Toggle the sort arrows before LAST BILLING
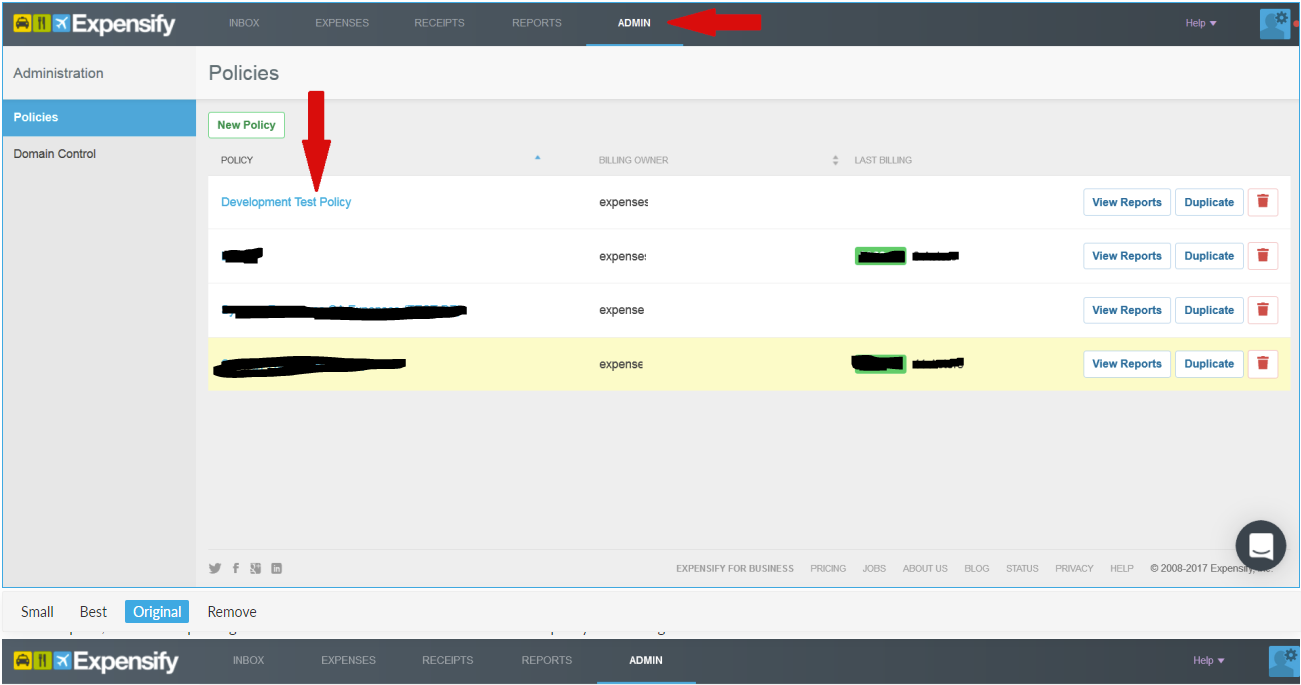Viewport: 1301px width, 685px height. click(x=835, y=160)
